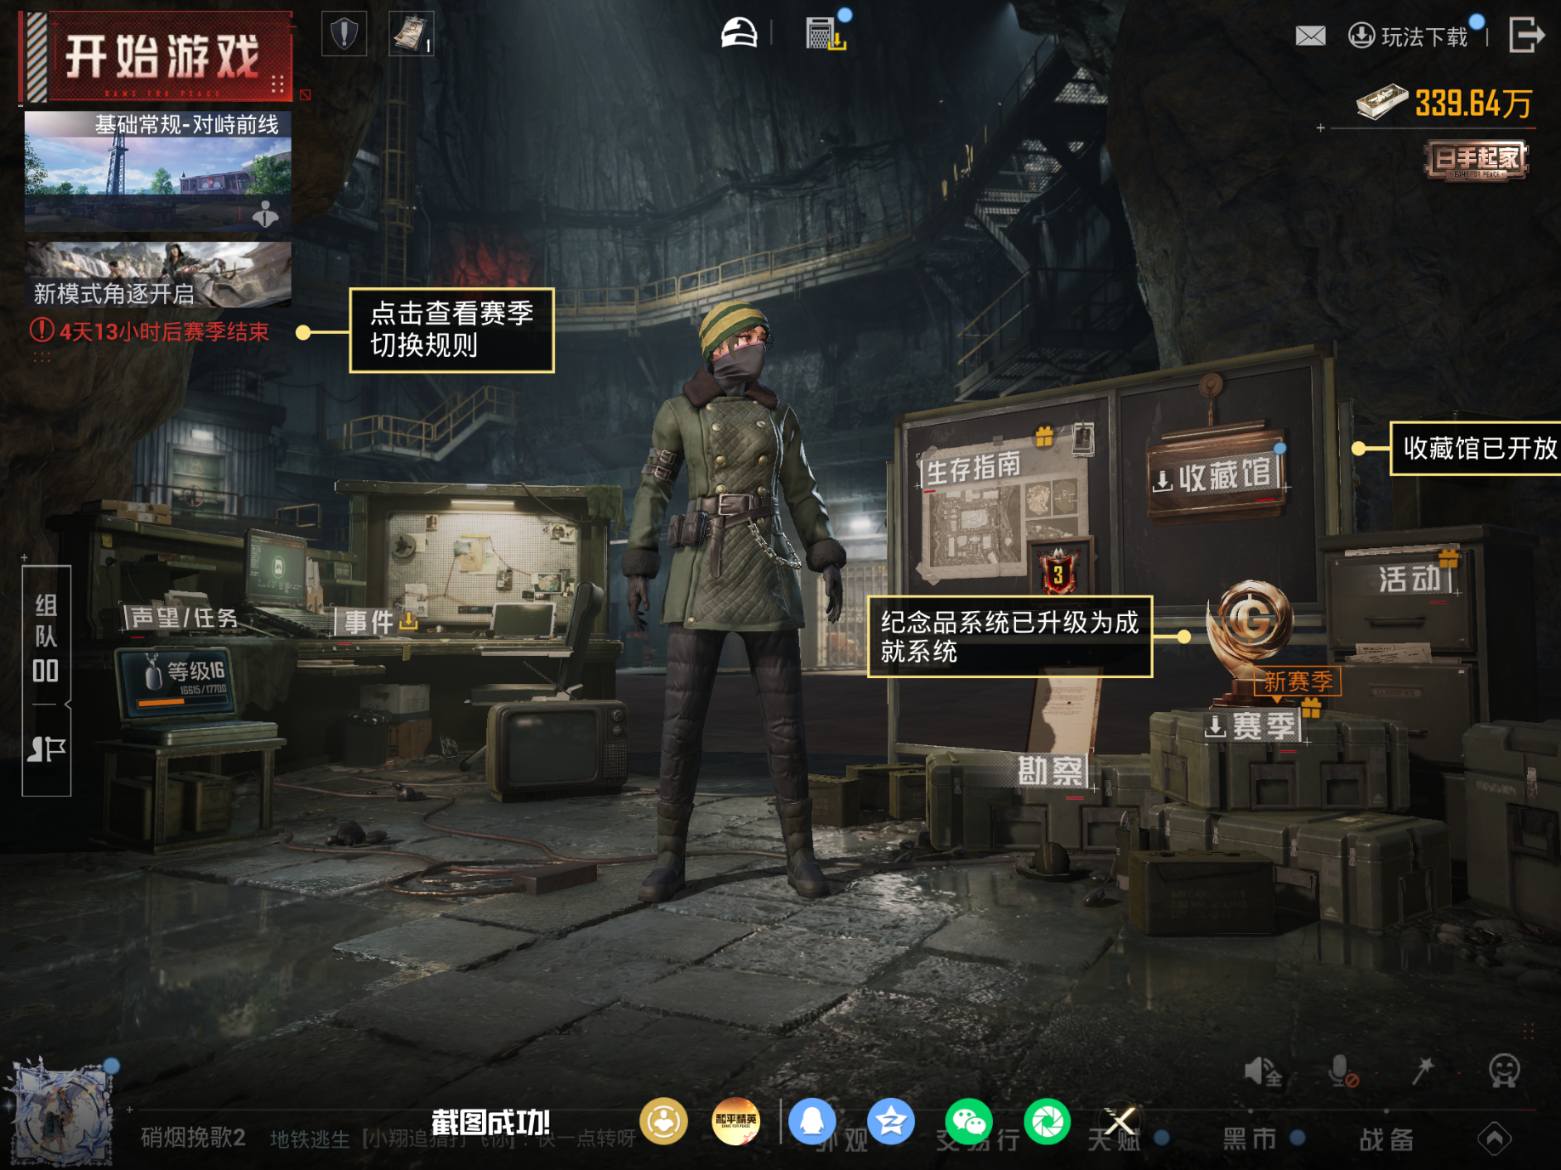The width and height of the screenshot is (1561, 1170).
Task: Open the calculator download icon
Action: [826, 33]
